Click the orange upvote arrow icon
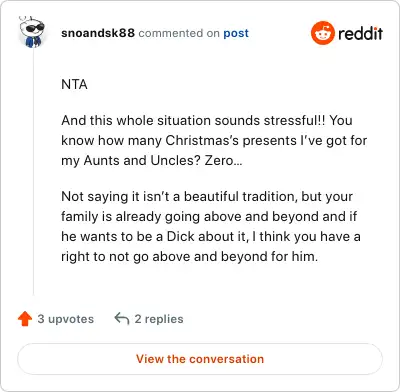The width and height of the screenshot is (400, 392). 25,319
